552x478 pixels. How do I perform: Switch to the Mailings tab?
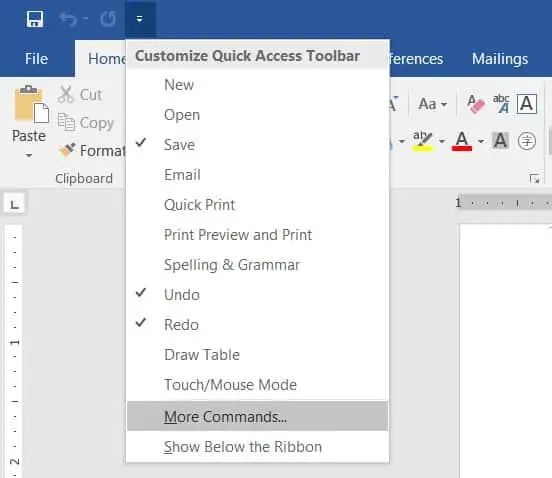500,58
